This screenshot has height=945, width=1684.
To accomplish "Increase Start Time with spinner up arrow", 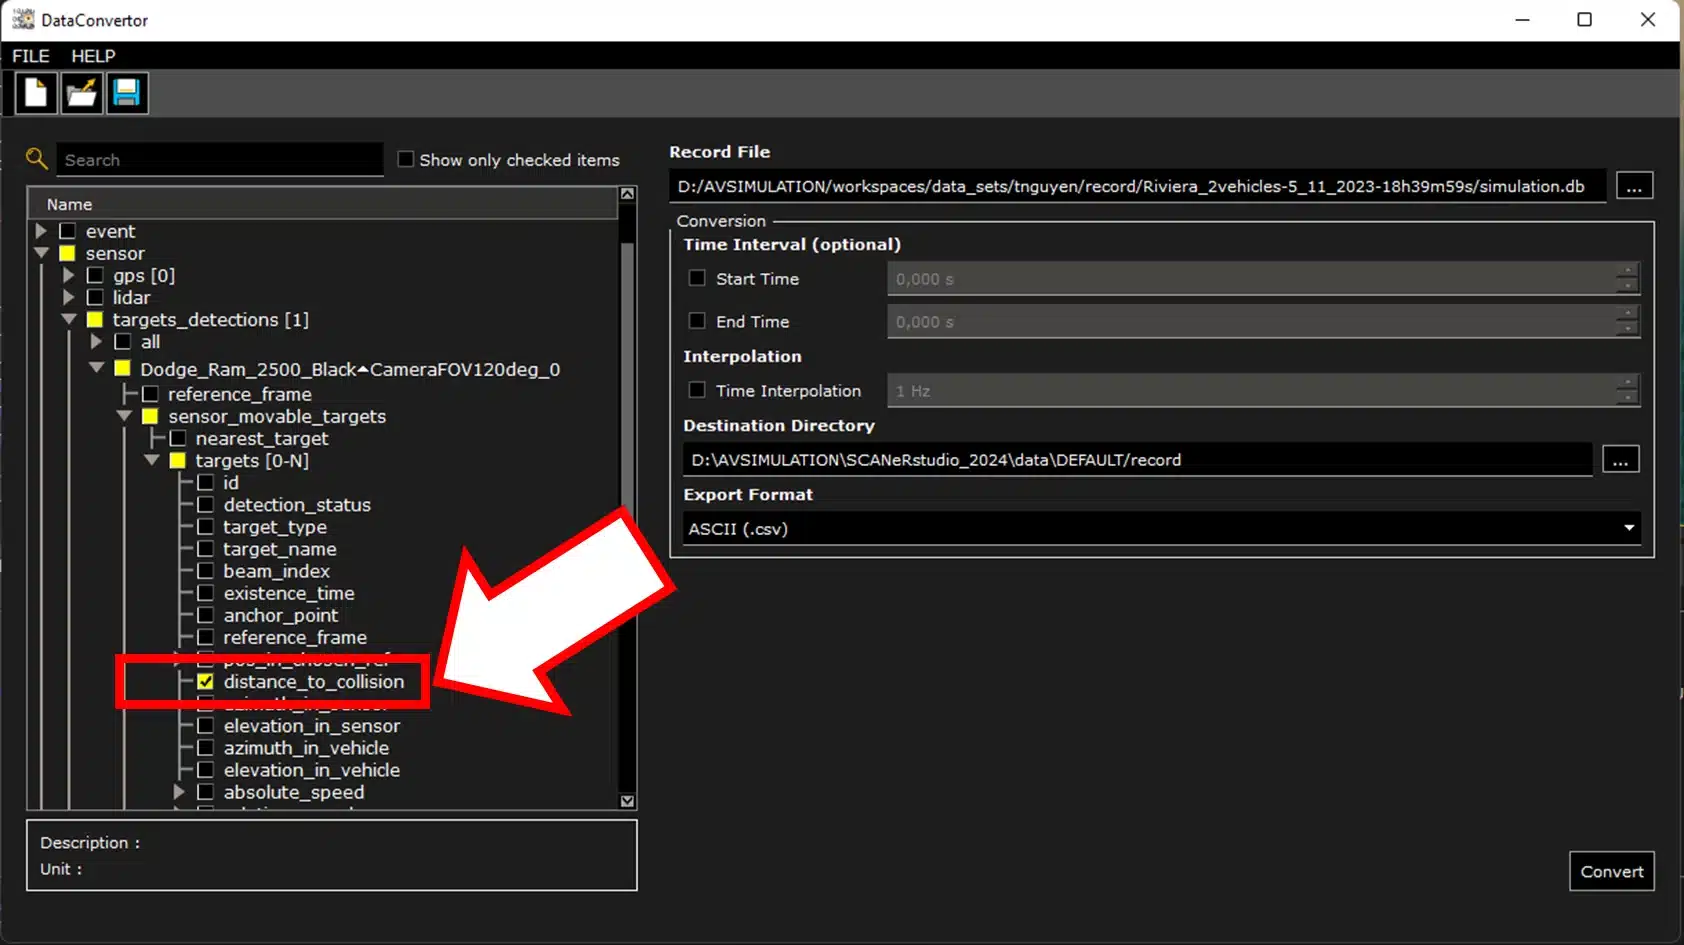I will pos(1628,271).
